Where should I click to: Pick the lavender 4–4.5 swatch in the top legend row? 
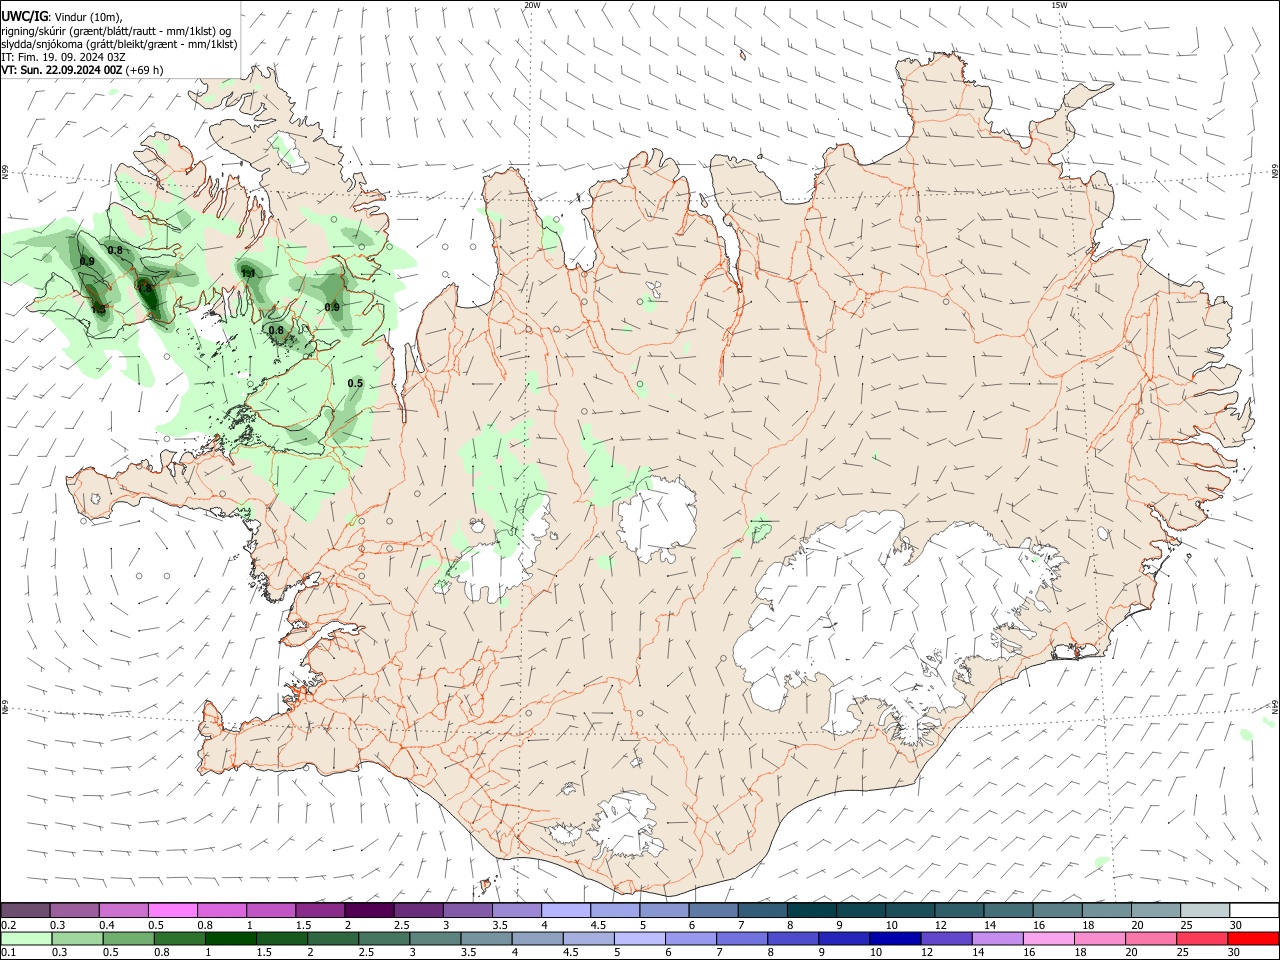[x=564, y=910]
